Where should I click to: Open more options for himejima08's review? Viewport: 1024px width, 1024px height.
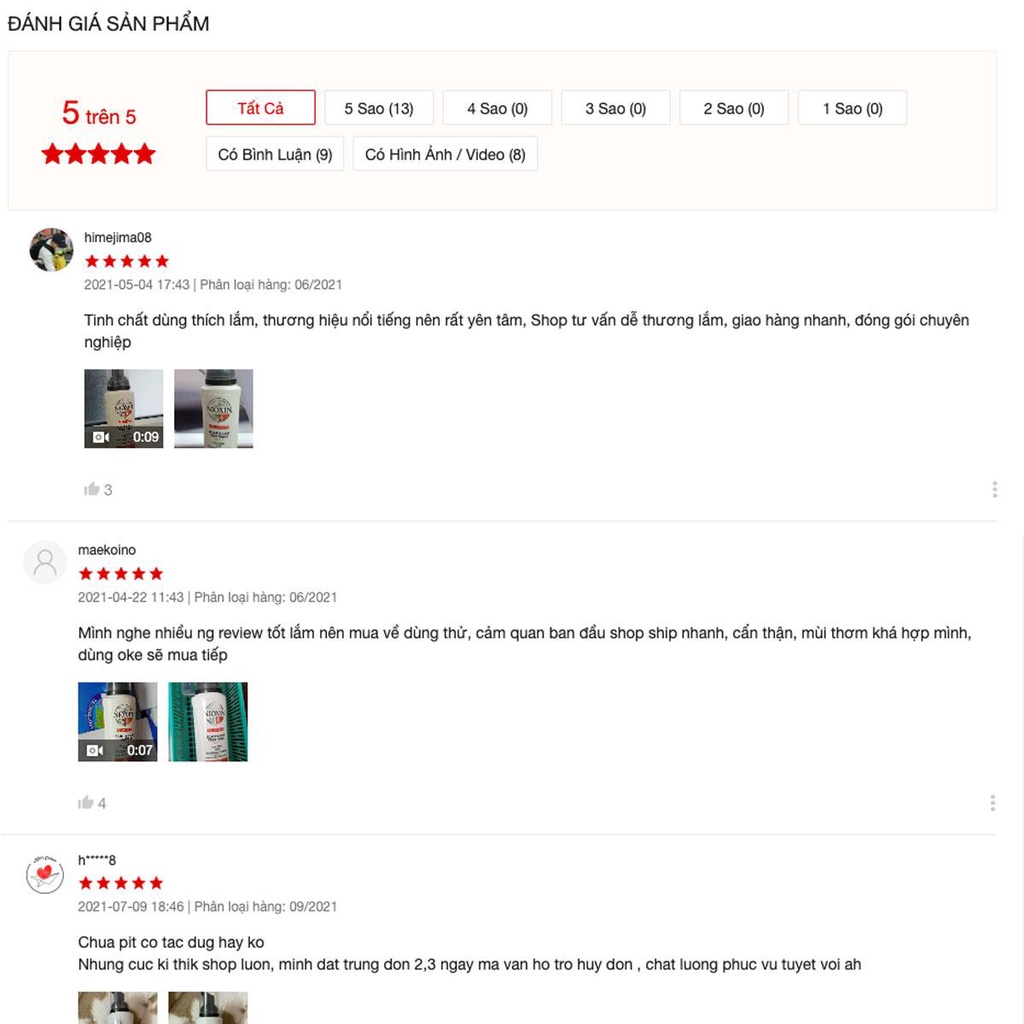(x=995, y=489)
